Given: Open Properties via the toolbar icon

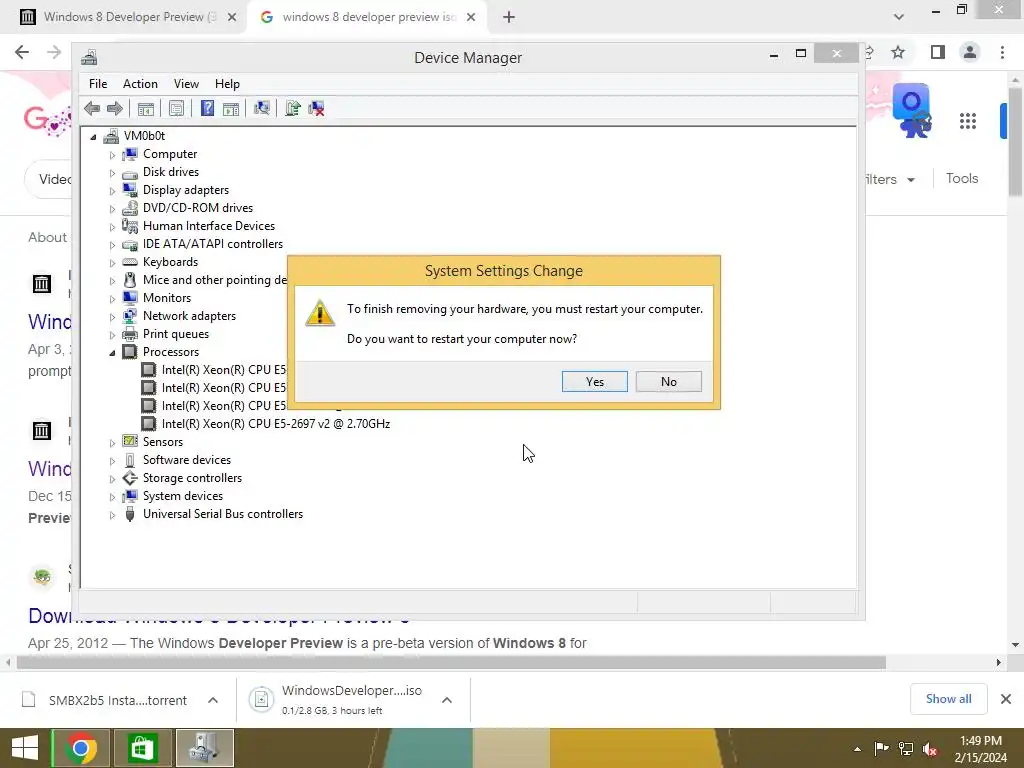Looking at the screenshot, I should [x=176, y=108].
